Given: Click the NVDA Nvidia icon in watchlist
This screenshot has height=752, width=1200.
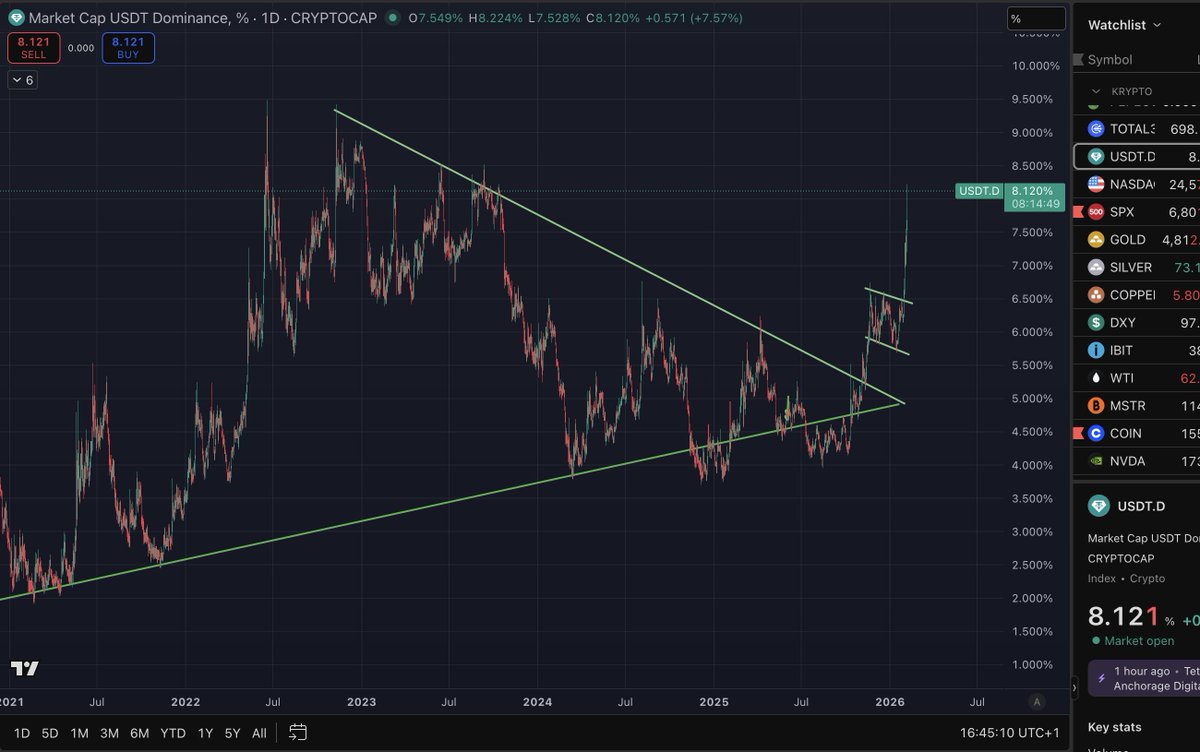Looking at the screenshot, I should click(1095, 461).
